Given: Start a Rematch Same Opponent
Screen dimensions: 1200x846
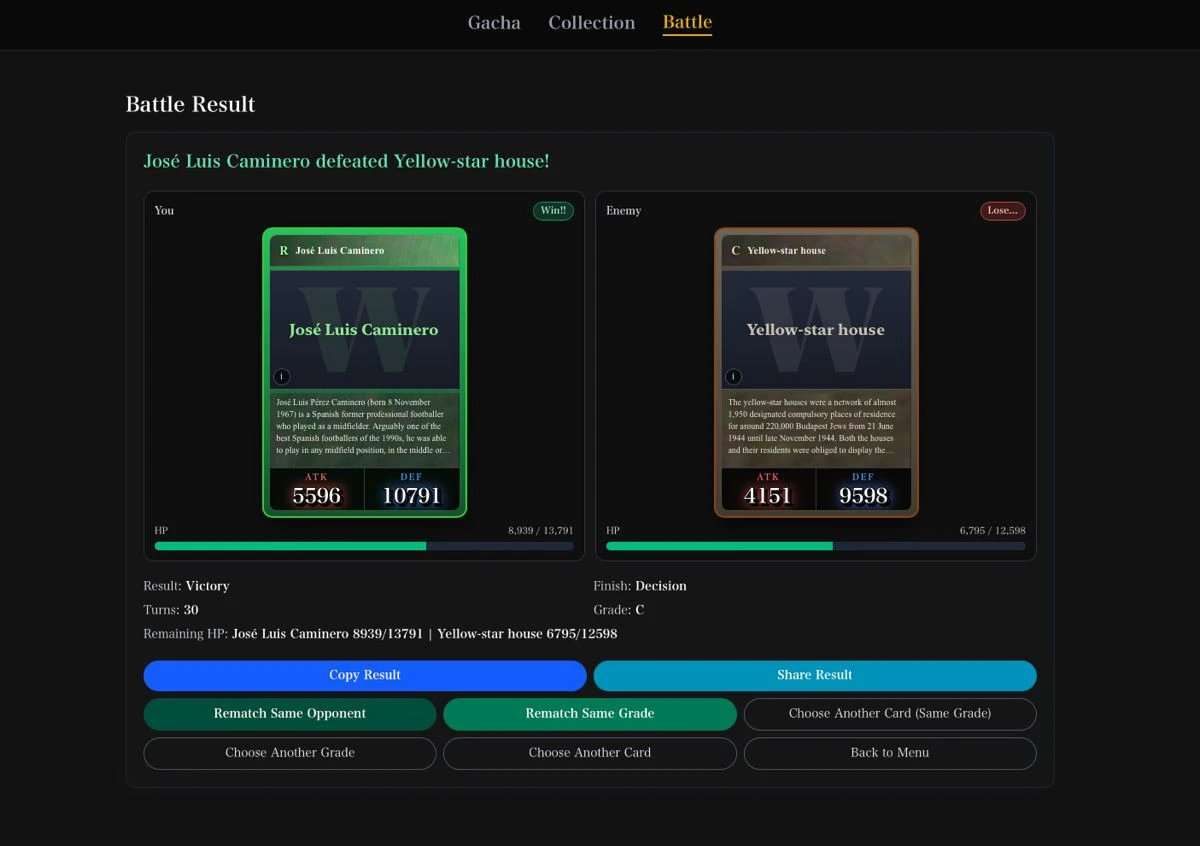Looking at the screenshot, I should (290, 714).
